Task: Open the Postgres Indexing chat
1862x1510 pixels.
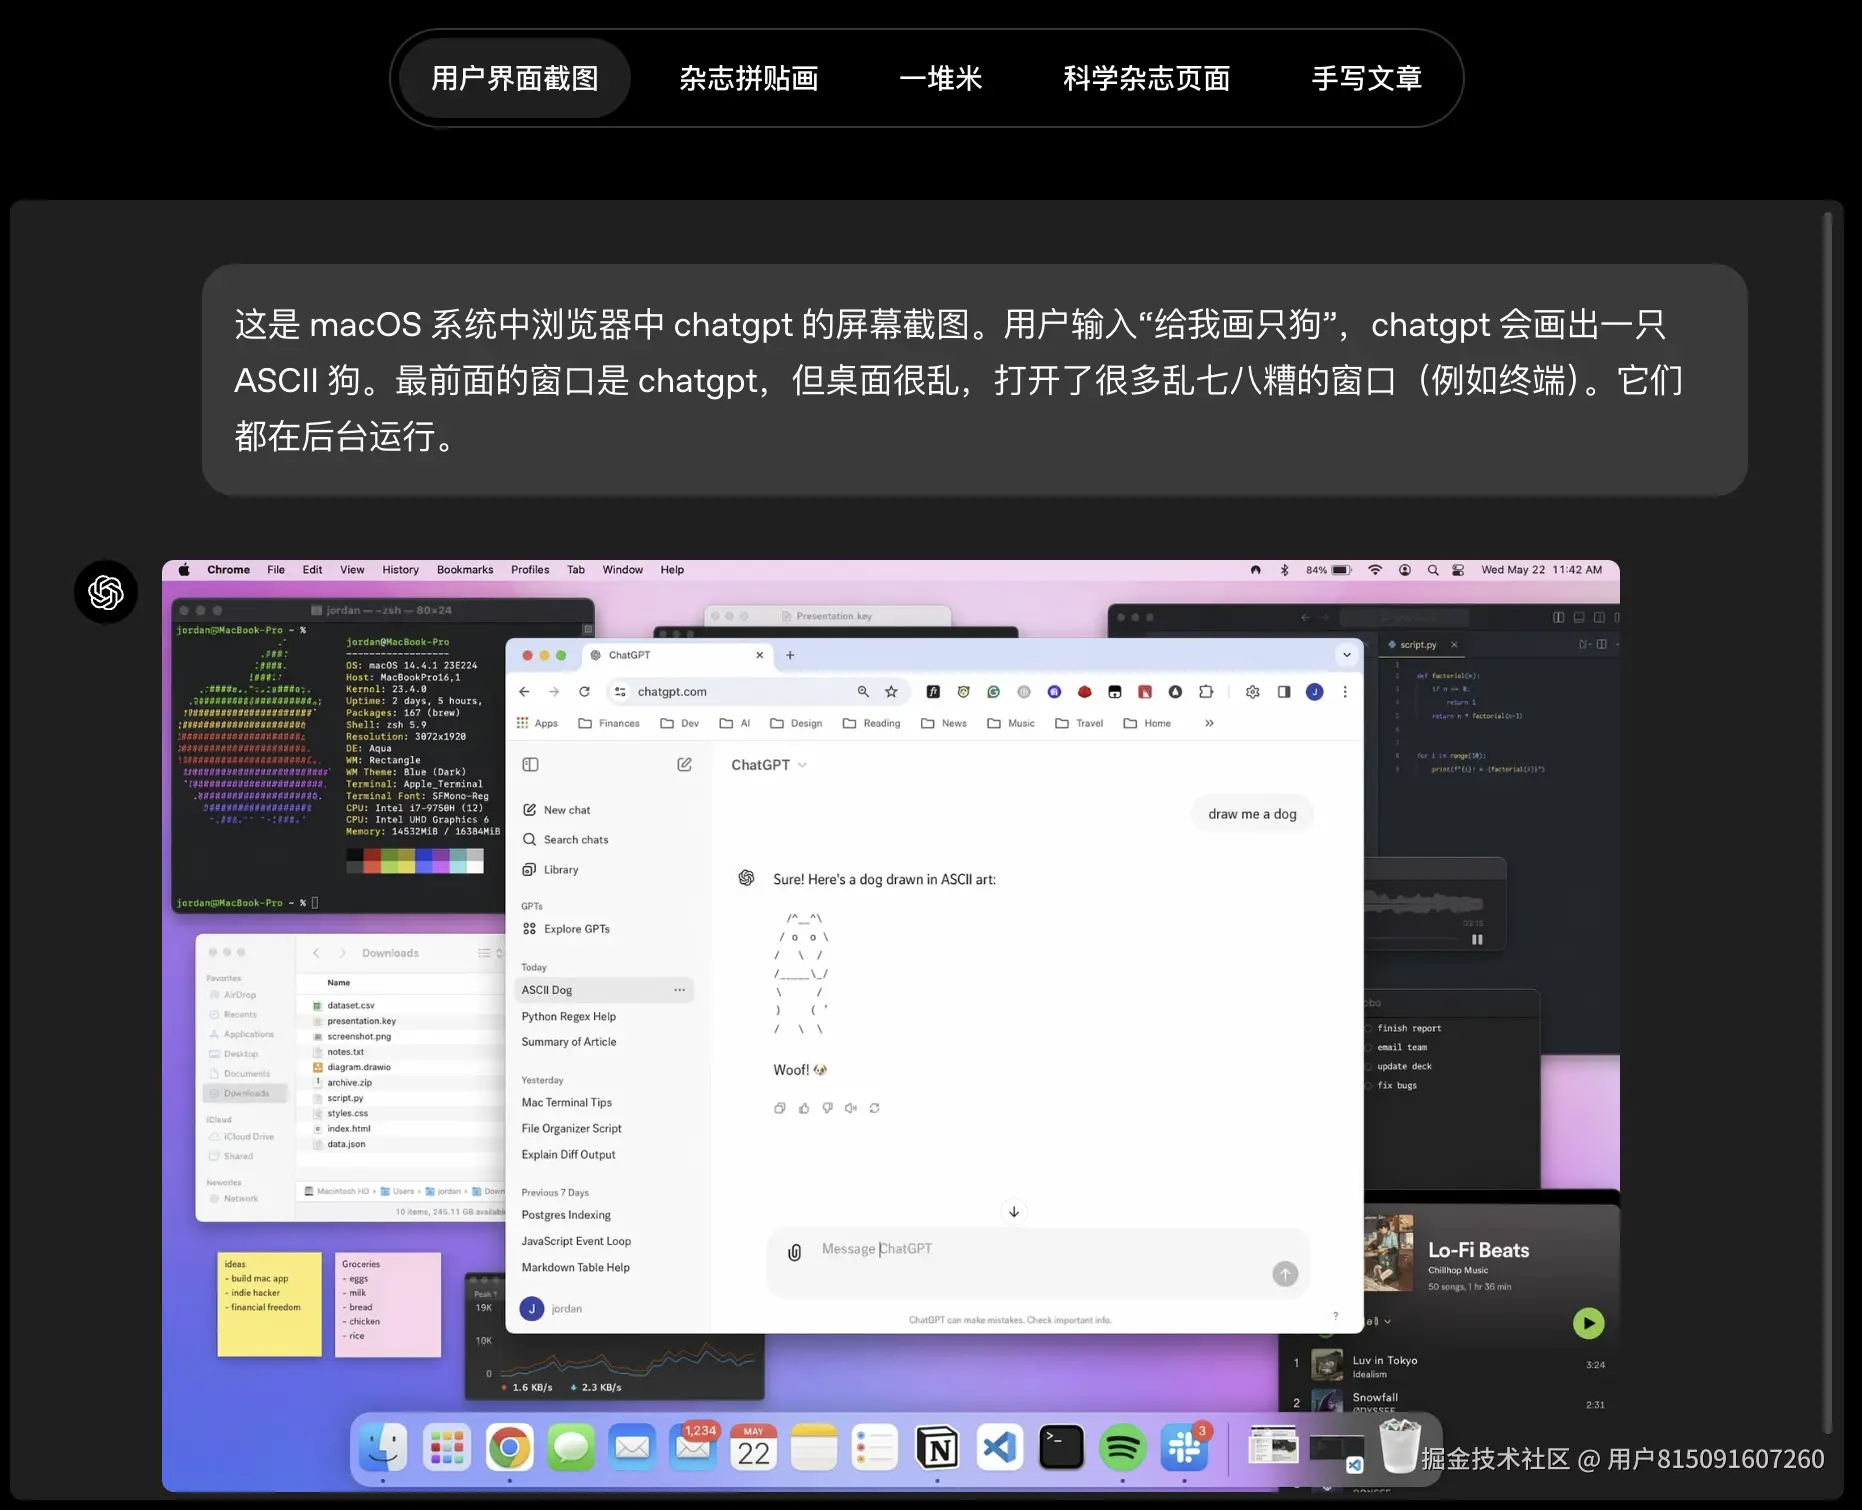Action: coord(566,1215)
